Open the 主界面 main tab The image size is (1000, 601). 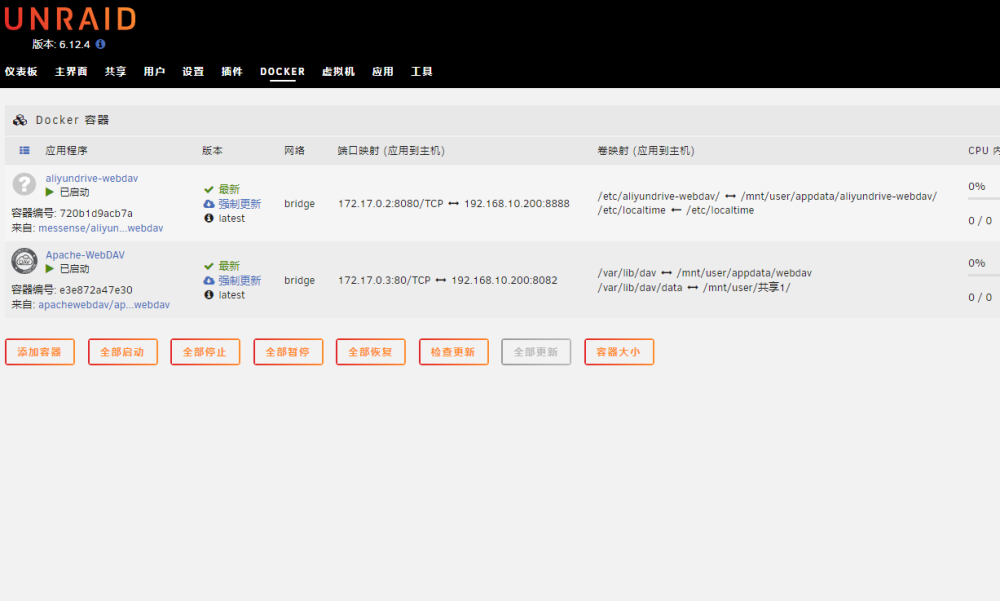click(71, 71)
